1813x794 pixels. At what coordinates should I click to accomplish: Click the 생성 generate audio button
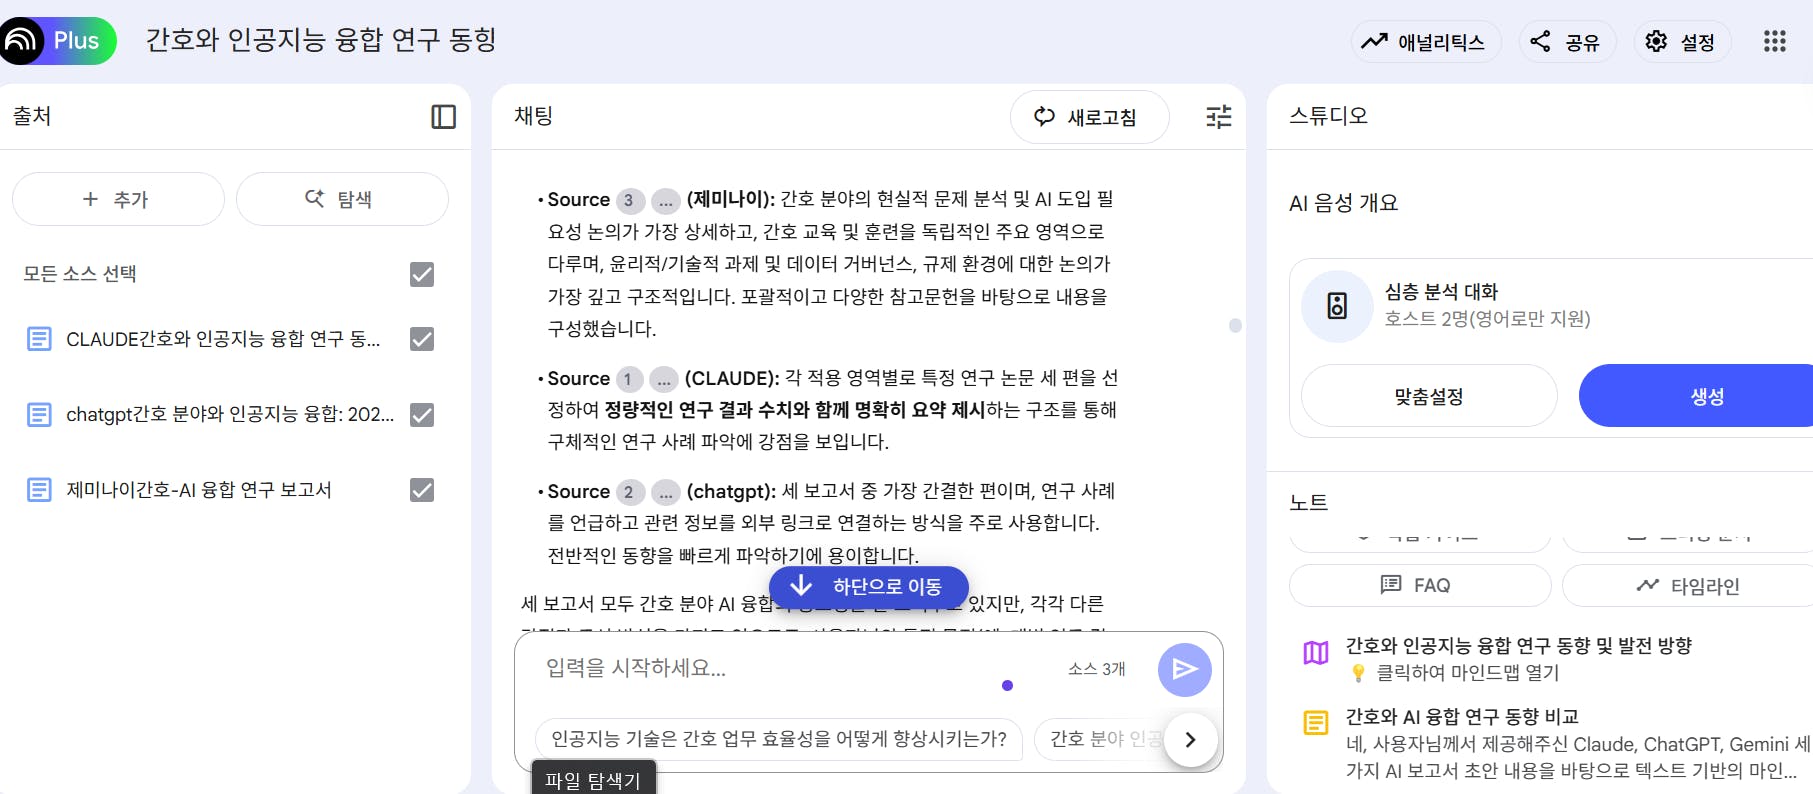click(x=1696, y=396)
